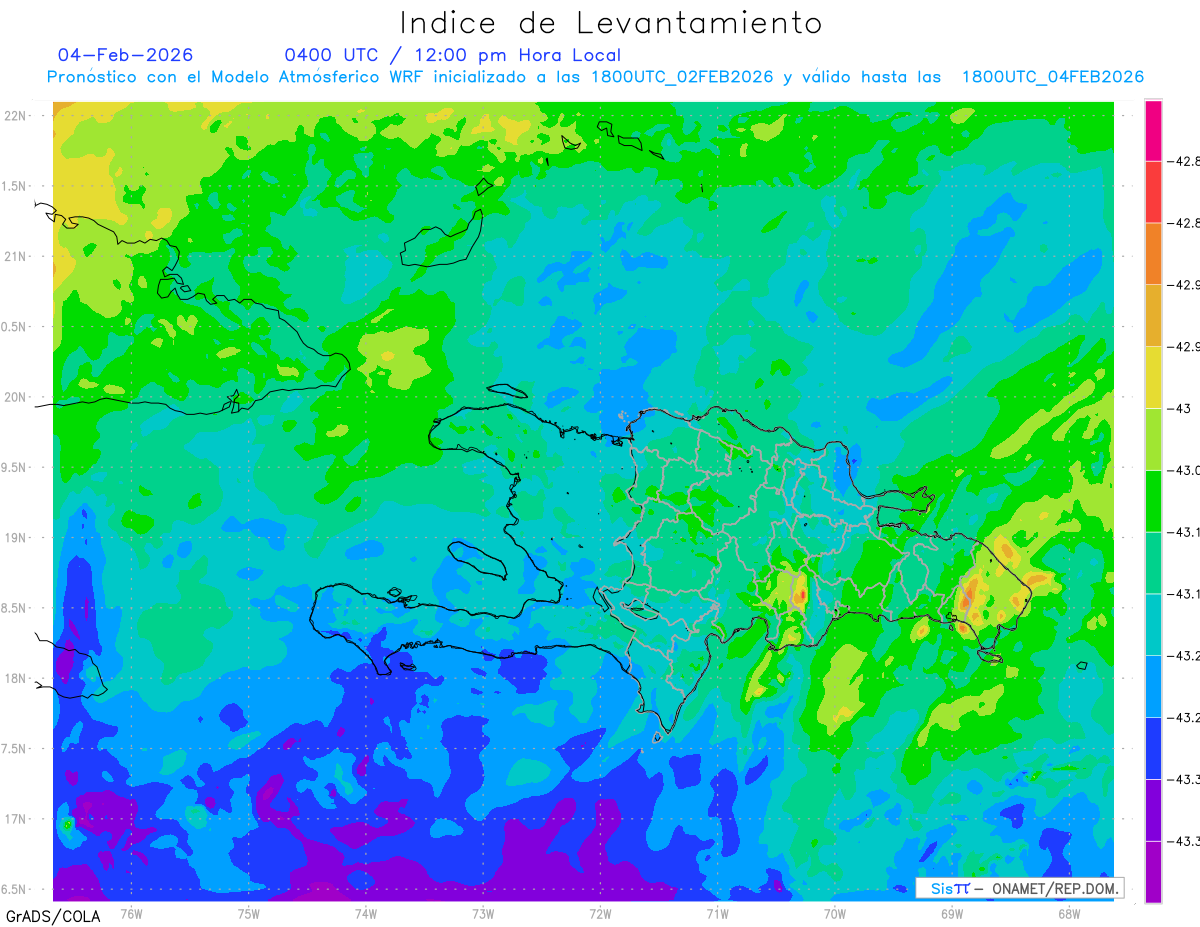Click the 69W longitude label
Viewport: 1200px width, 927px height.
click(952, 913)
